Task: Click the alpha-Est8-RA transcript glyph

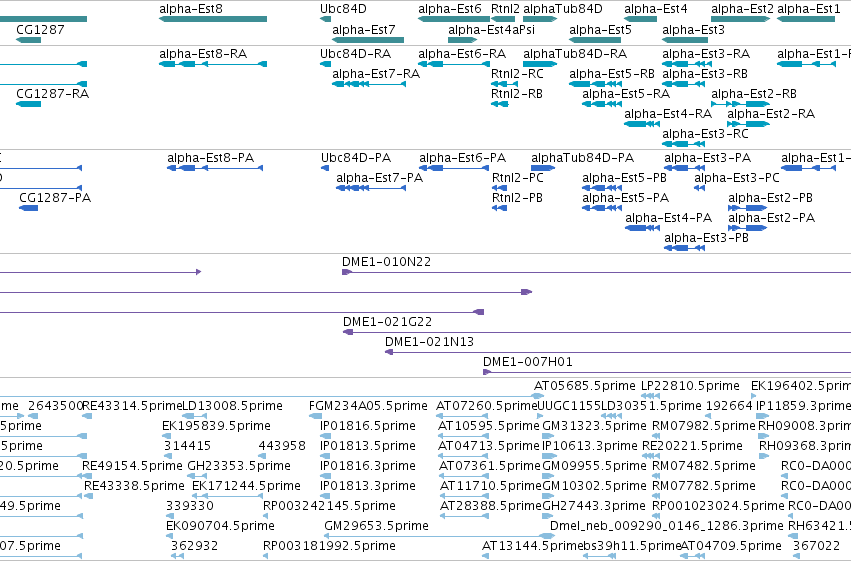Action: [213, 64]
